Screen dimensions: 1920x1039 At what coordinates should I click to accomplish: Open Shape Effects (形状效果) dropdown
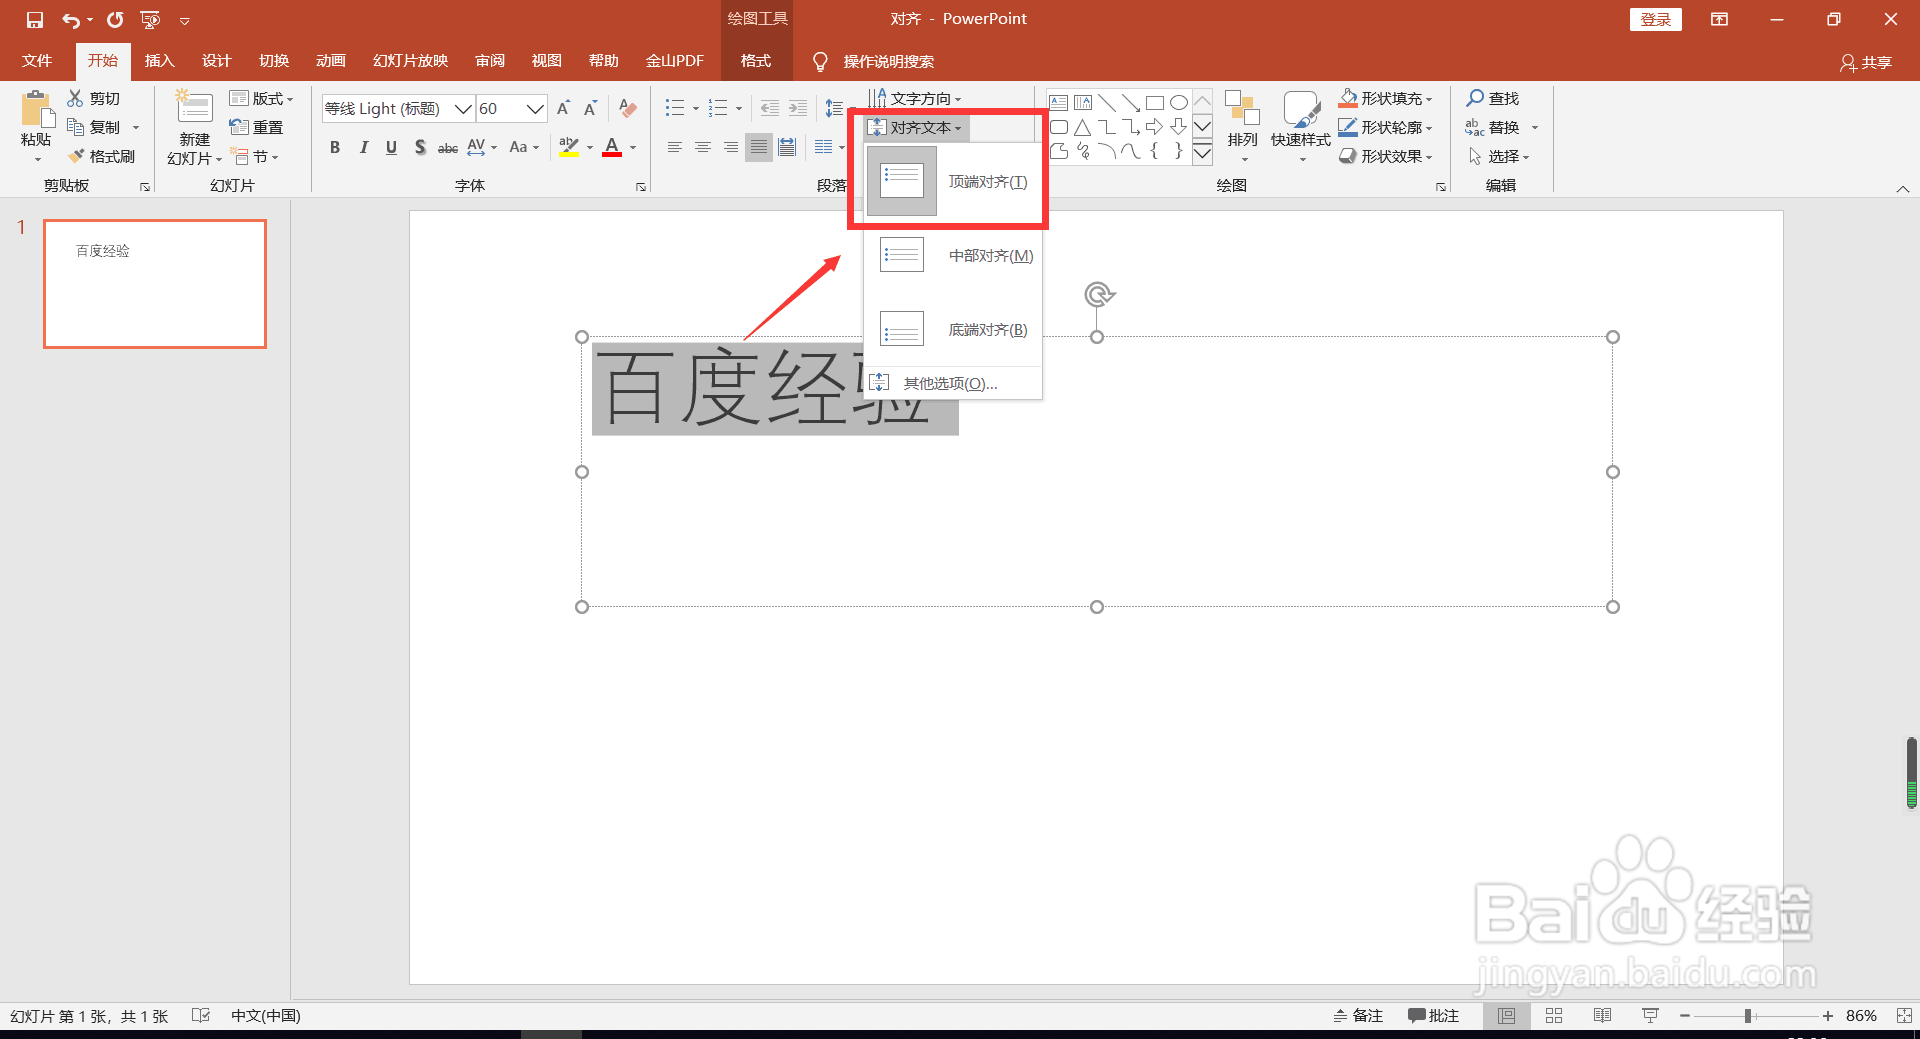pyautogui.click(x=1386, y=156)
